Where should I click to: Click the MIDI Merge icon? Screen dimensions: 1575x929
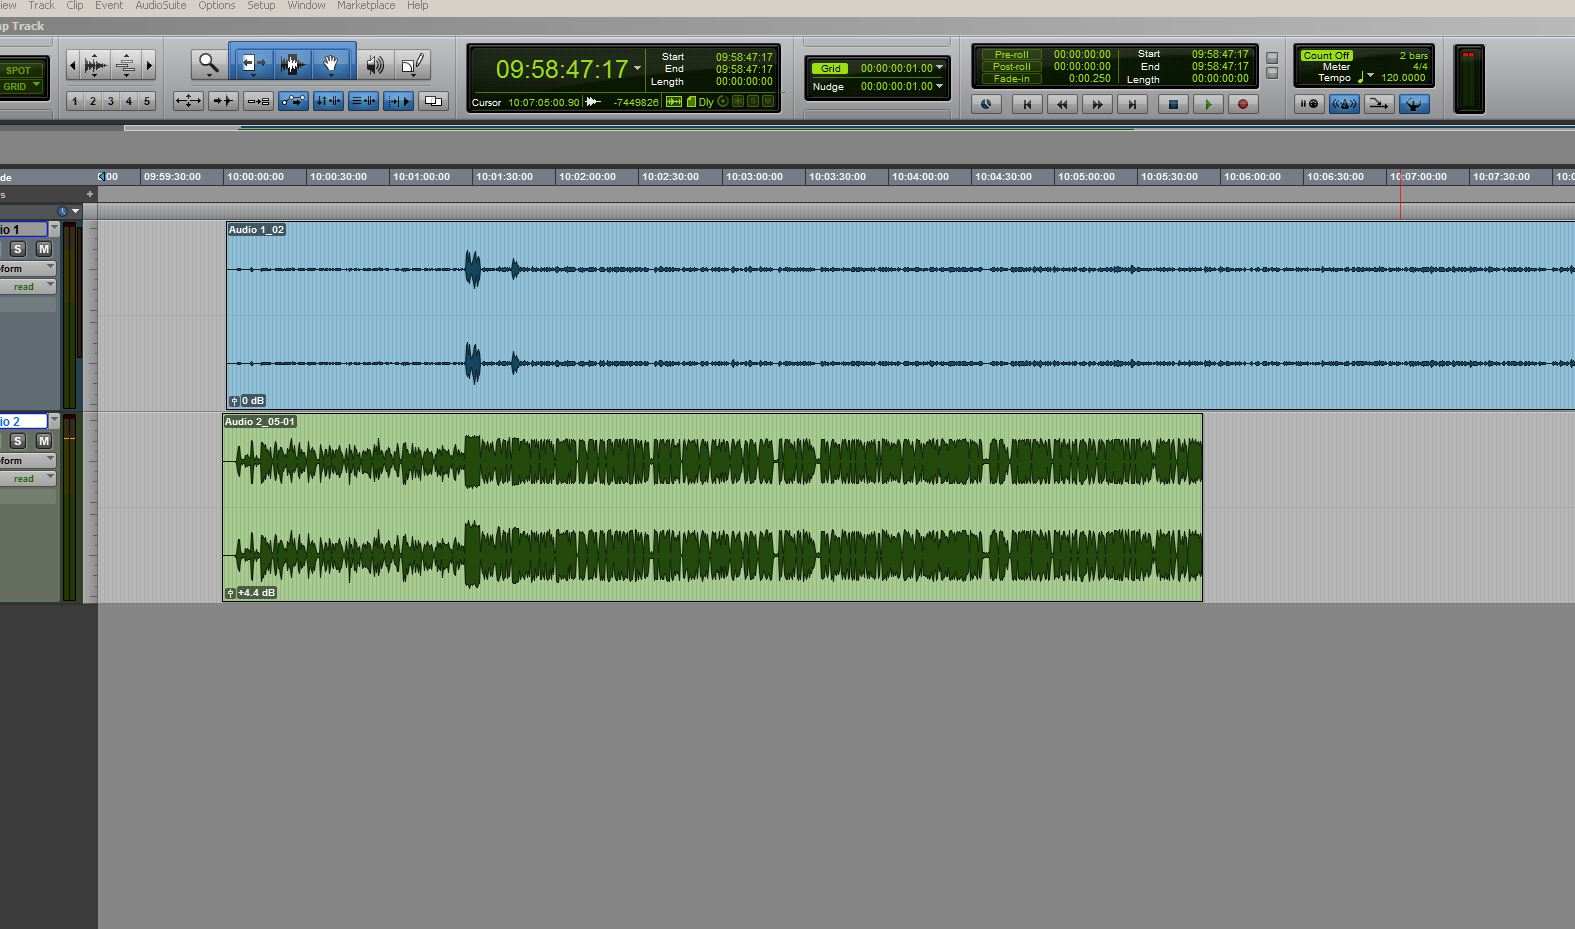[1379, 104]
